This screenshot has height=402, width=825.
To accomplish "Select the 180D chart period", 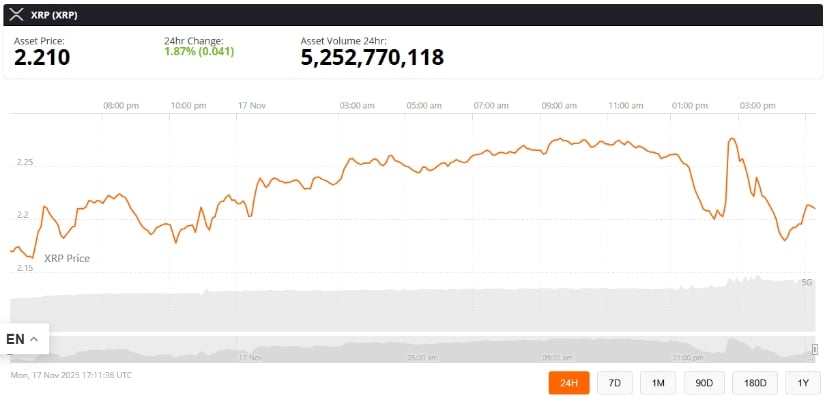I will 755,382.
